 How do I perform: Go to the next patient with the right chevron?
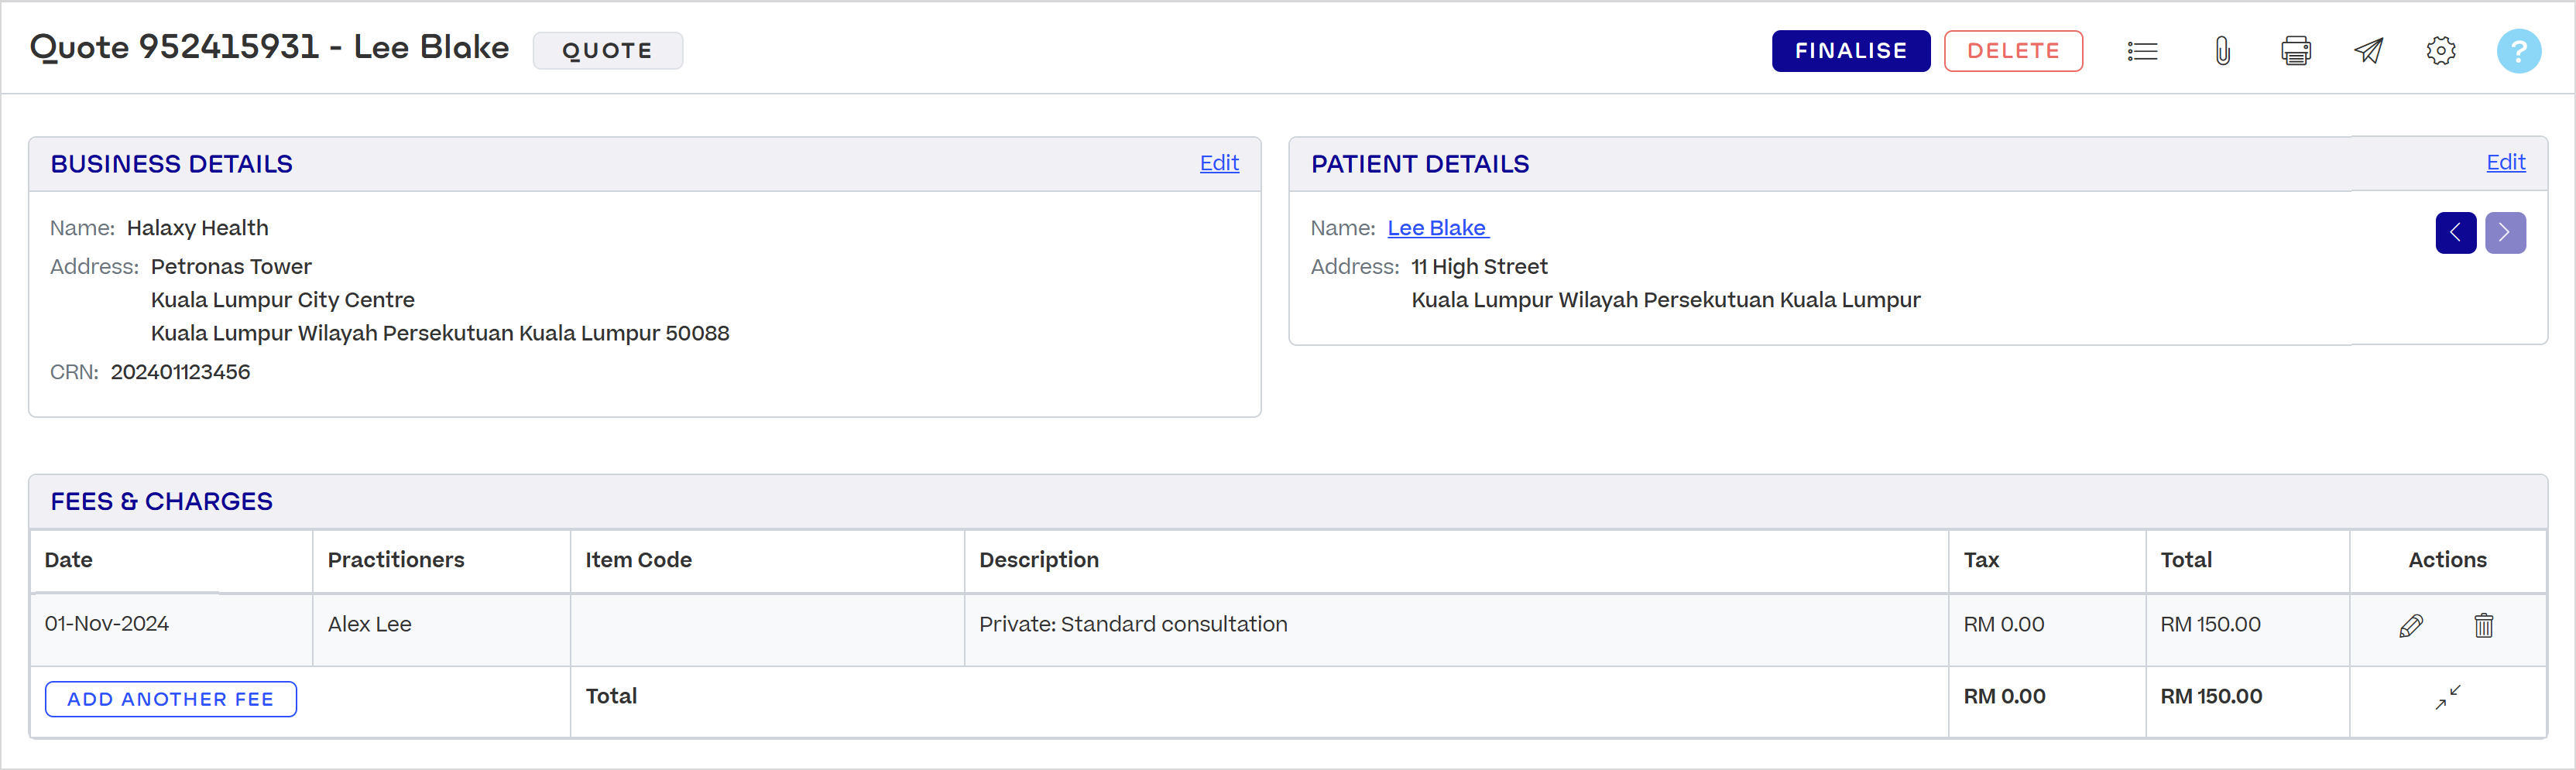coord(2505,233)
